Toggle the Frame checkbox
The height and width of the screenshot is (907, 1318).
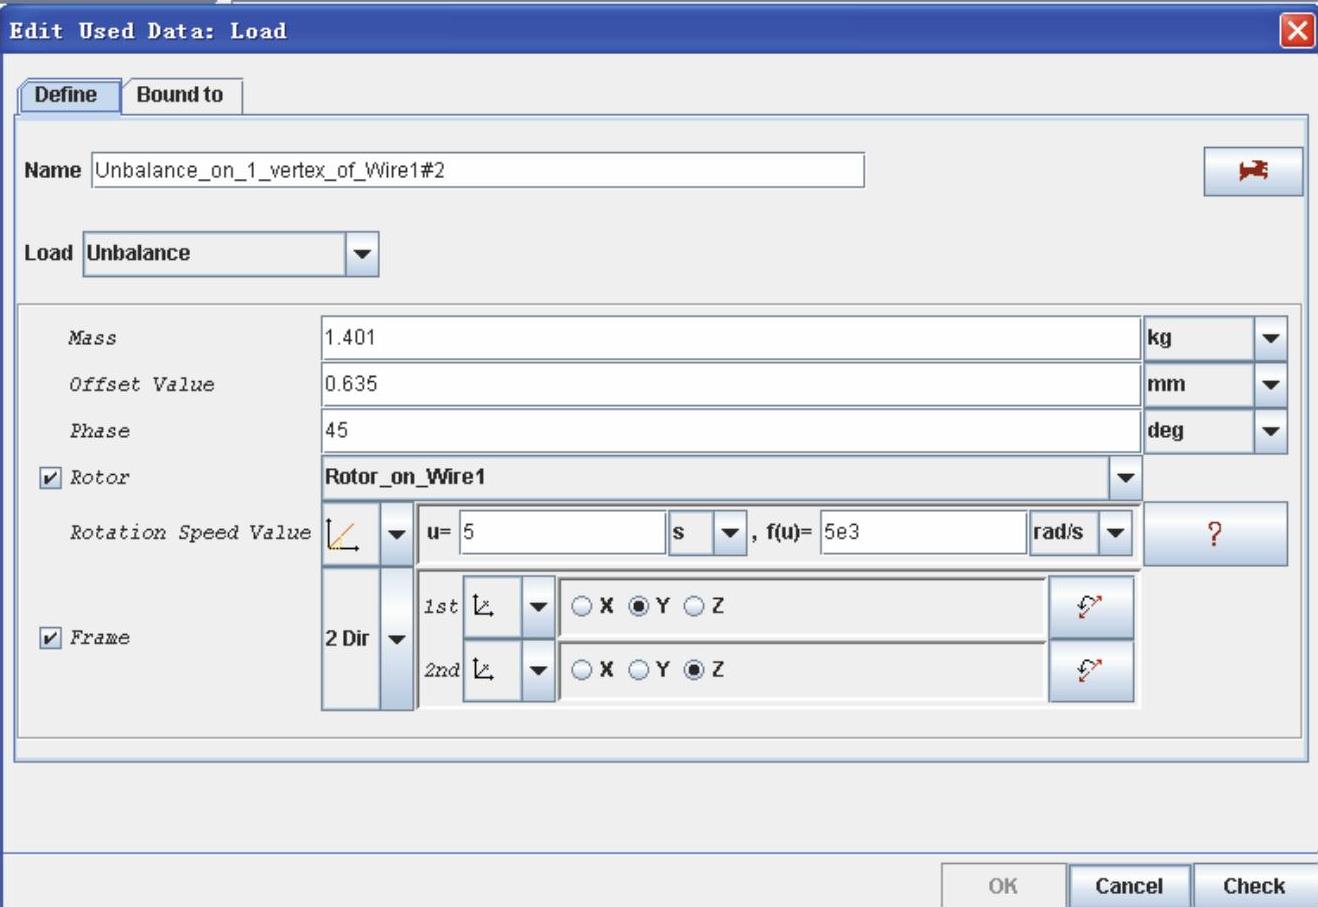[50, 638]
